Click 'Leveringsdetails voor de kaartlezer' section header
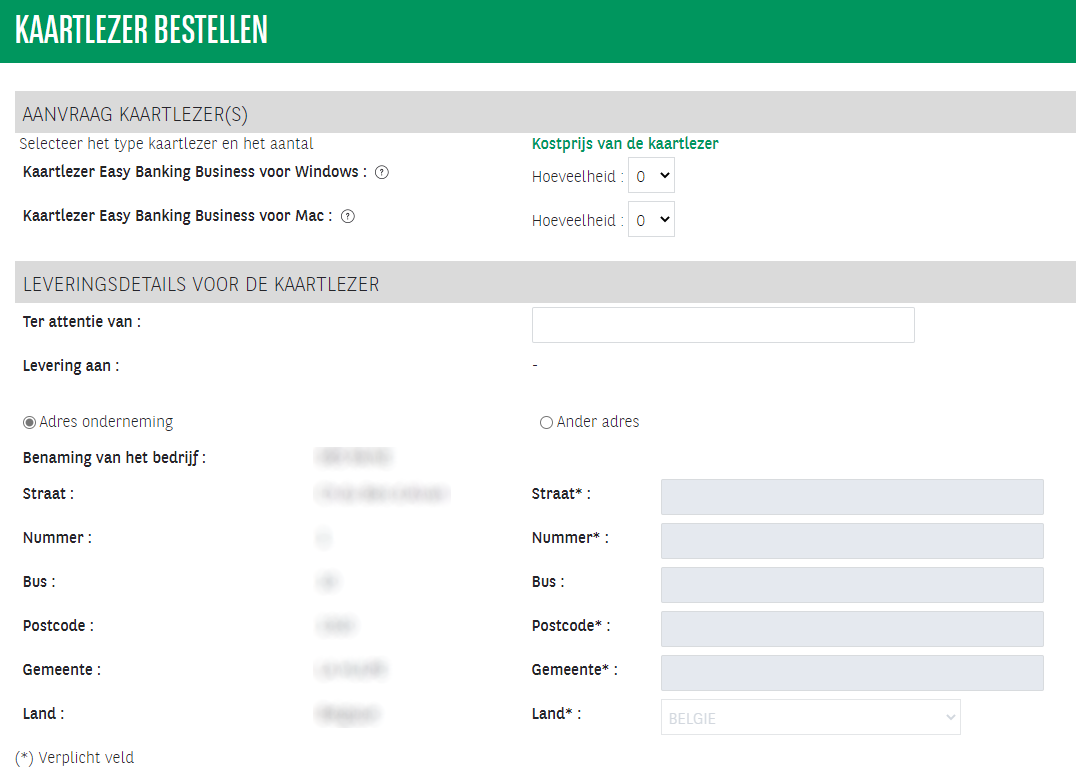1076x780 pixels. tap(201, 284)
